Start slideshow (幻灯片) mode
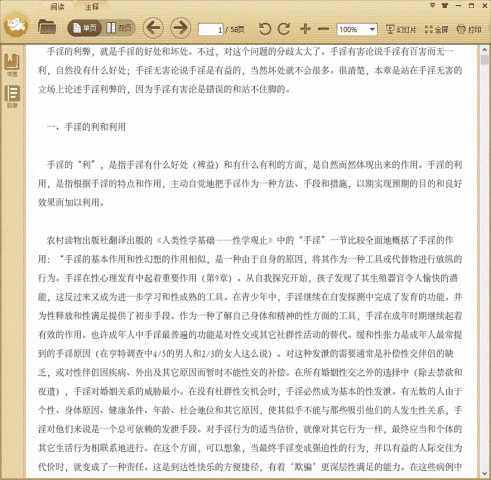This screenshot has width=491, height=480. (x=401, y=29)
